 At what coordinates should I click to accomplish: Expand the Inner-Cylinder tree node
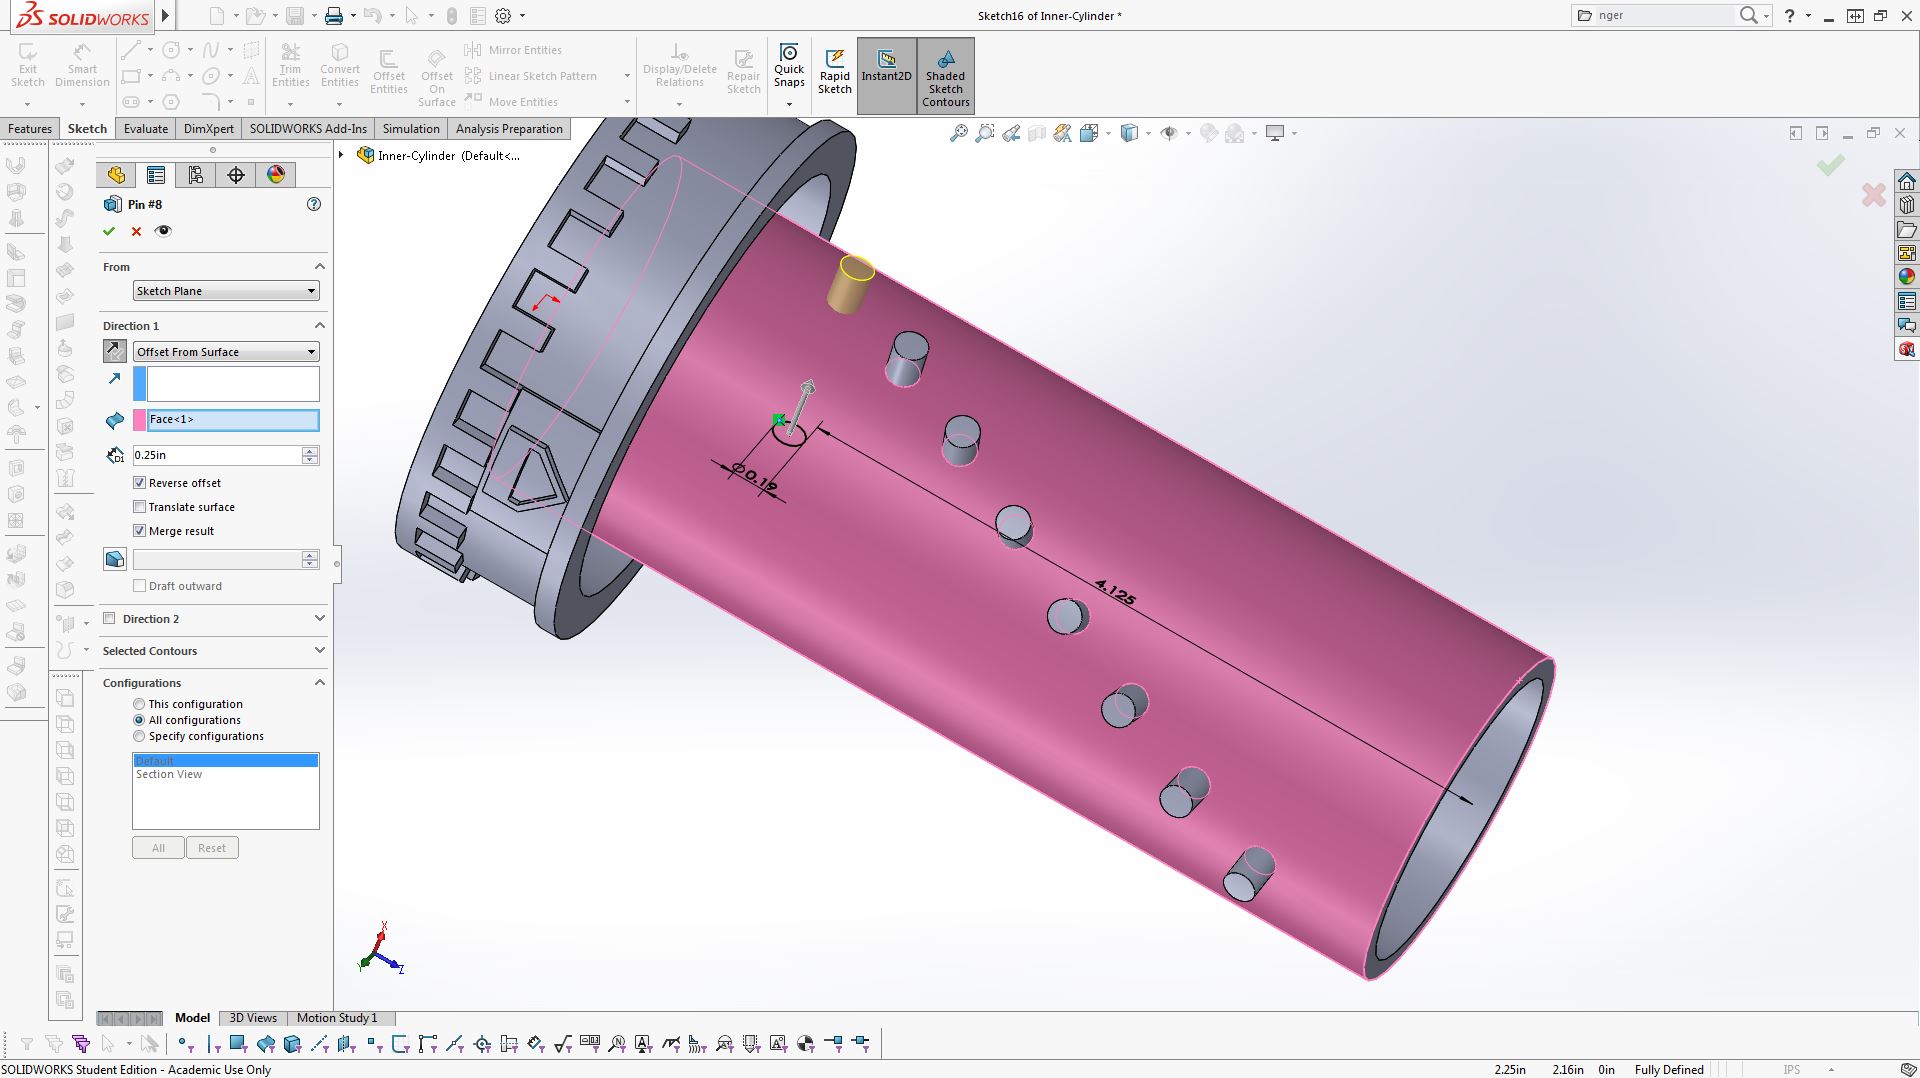pos(342,155)
